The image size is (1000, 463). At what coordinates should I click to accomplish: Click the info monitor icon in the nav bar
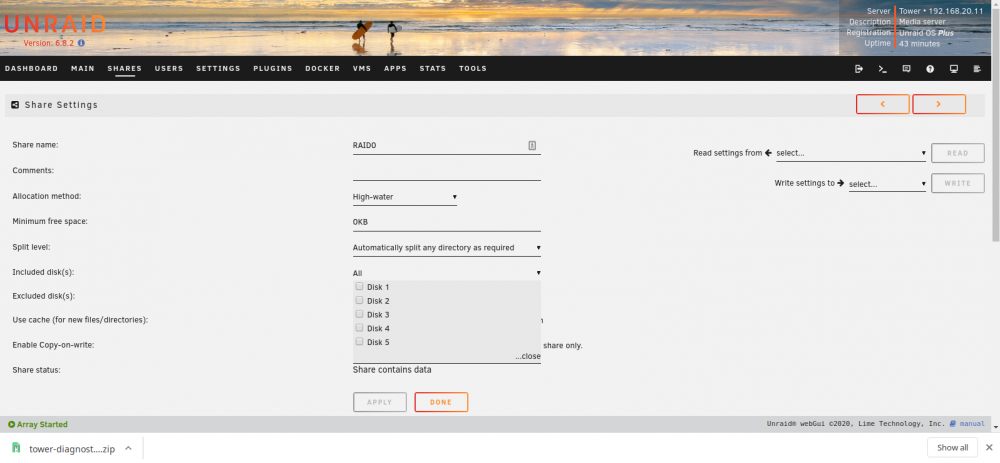pyautogui.click(x=953, y=69)
